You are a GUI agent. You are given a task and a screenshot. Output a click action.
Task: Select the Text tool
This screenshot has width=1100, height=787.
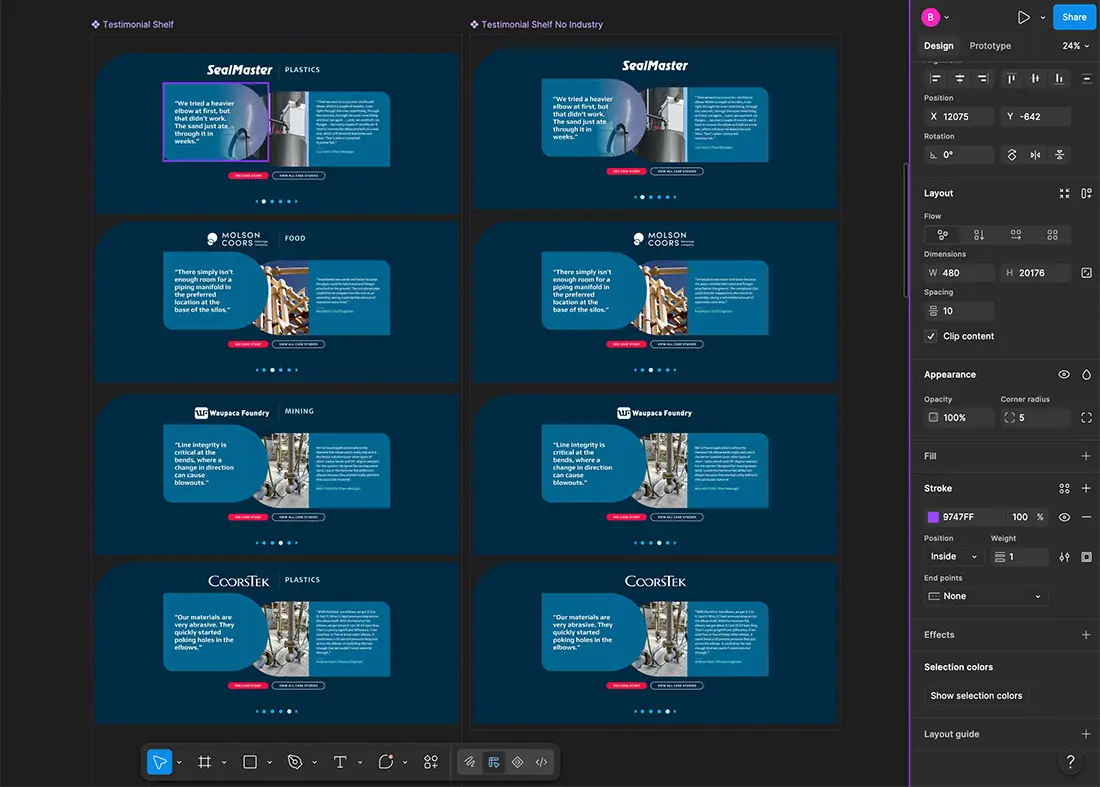pyautogui.click(x=340, y=762)
